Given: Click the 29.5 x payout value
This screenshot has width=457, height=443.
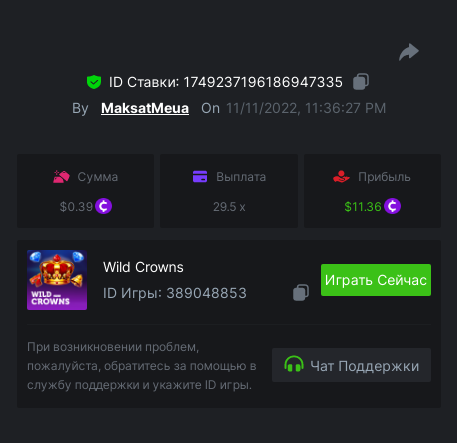Looking at the screenshot, I should click(x=229, y=207).
